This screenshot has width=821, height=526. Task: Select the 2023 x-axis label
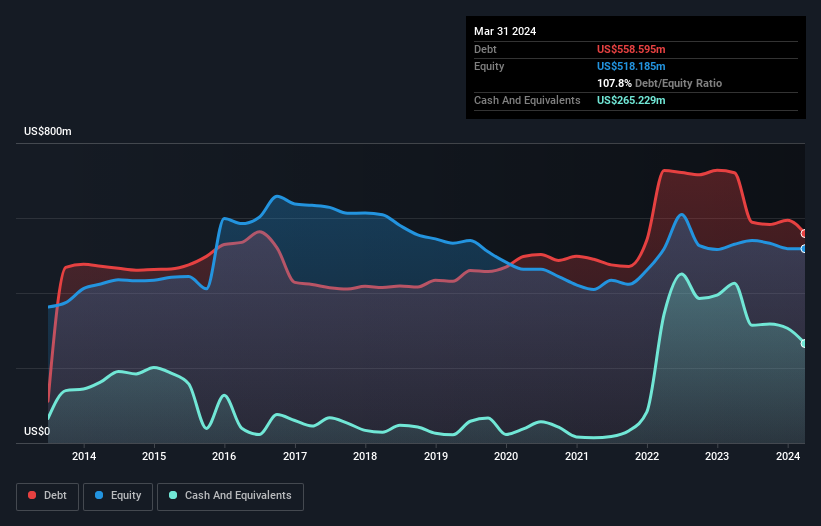coord(717,456)
